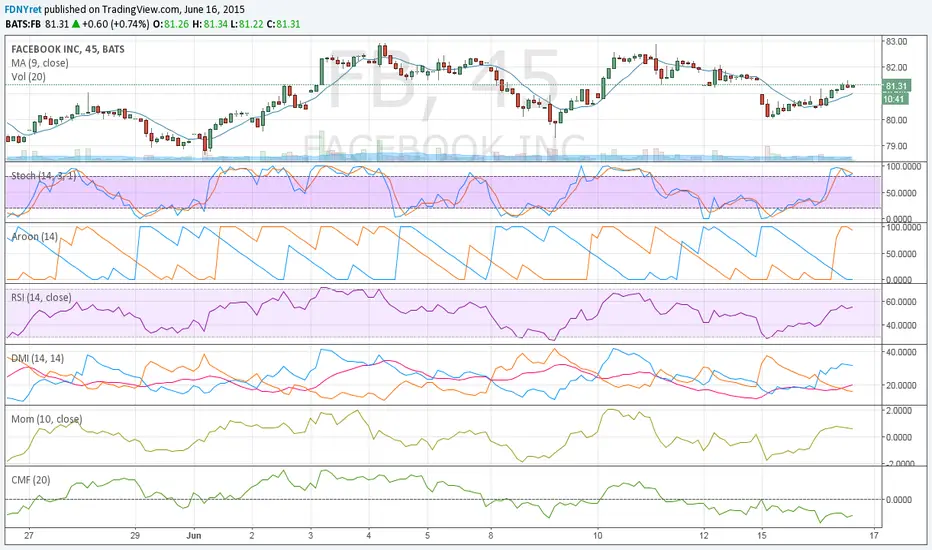Click the 60.0000 RSI axis label
The width and height of the screenshot is (932, 550).
tap(901, 302)
